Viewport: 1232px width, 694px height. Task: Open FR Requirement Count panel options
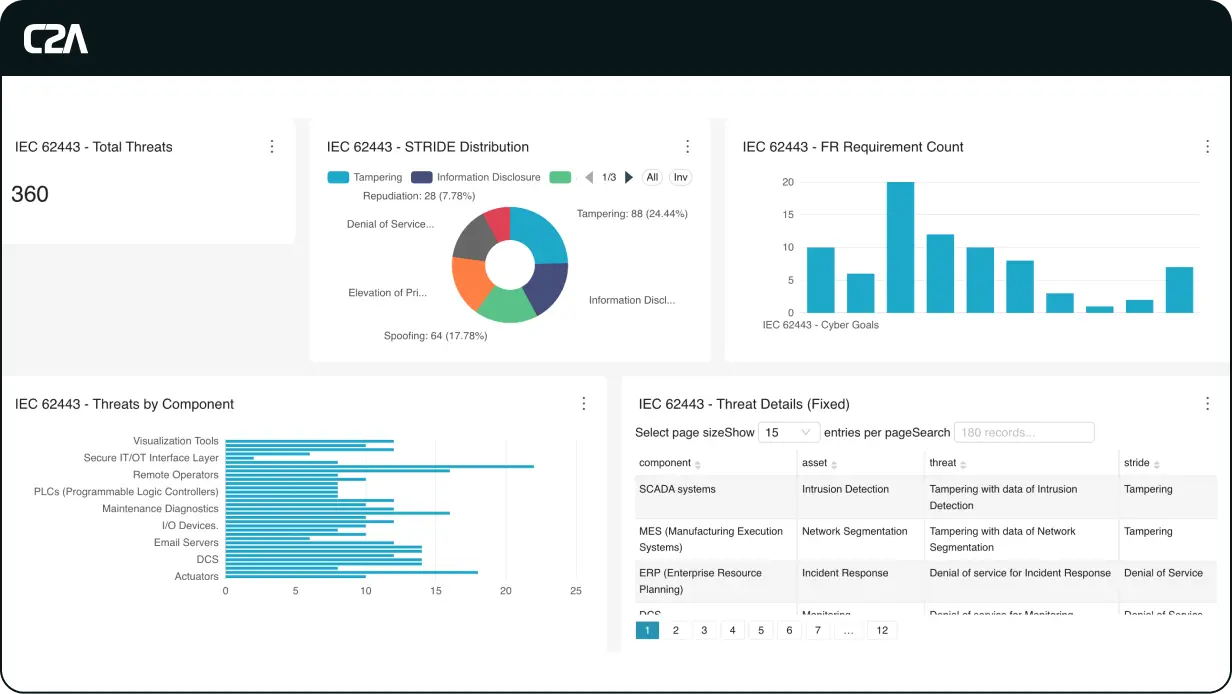click(1207, 147)
